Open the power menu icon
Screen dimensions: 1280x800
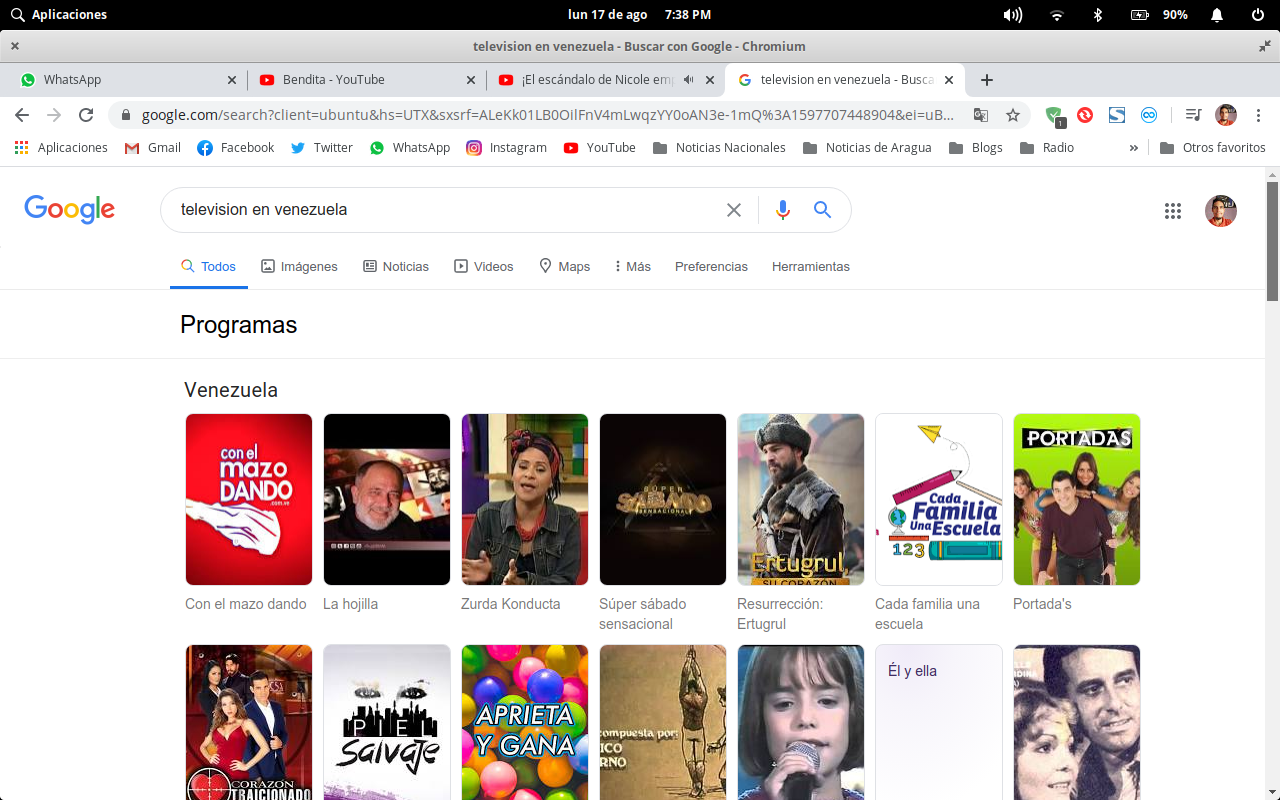pyautogui.click(x=1258, y=15)
